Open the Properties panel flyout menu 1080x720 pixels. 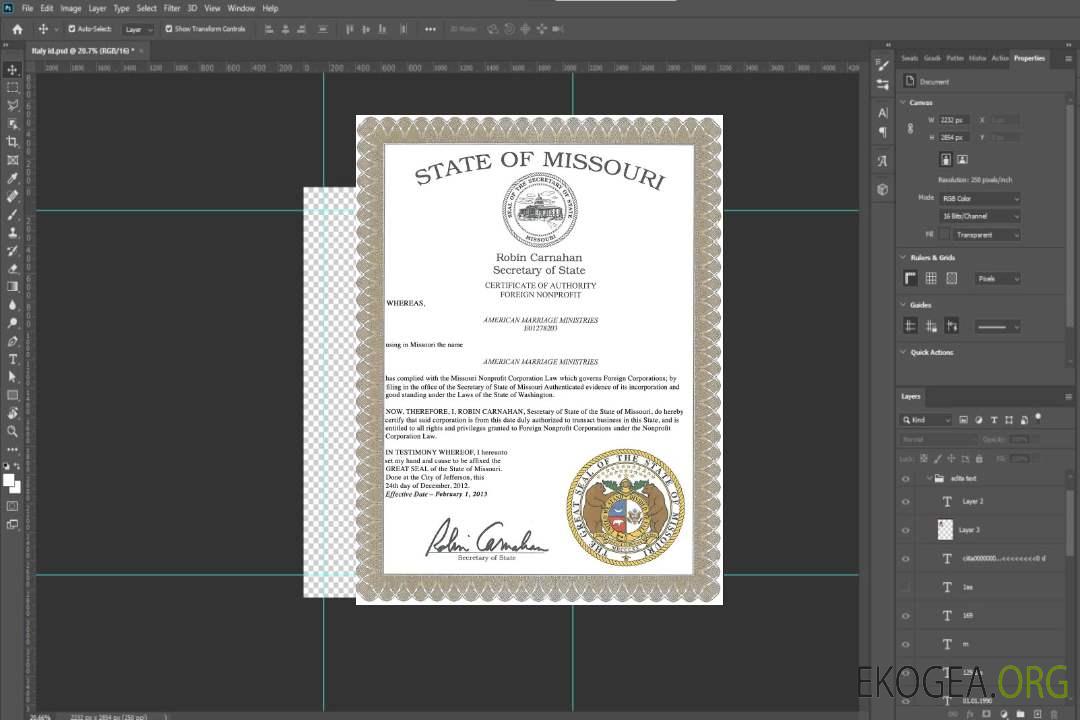(x=1068, y=59)
